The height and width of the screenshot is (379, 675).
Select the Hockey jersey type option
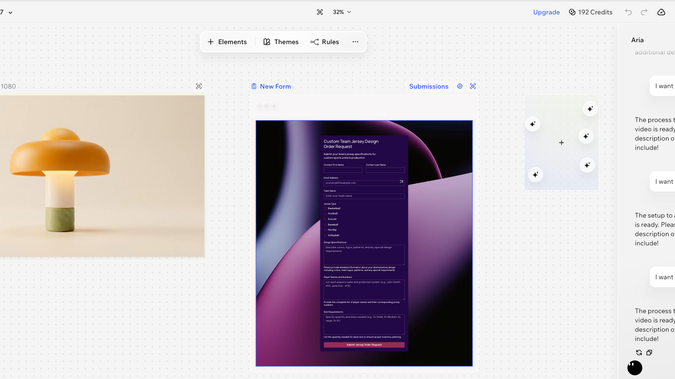coord(331,230)
